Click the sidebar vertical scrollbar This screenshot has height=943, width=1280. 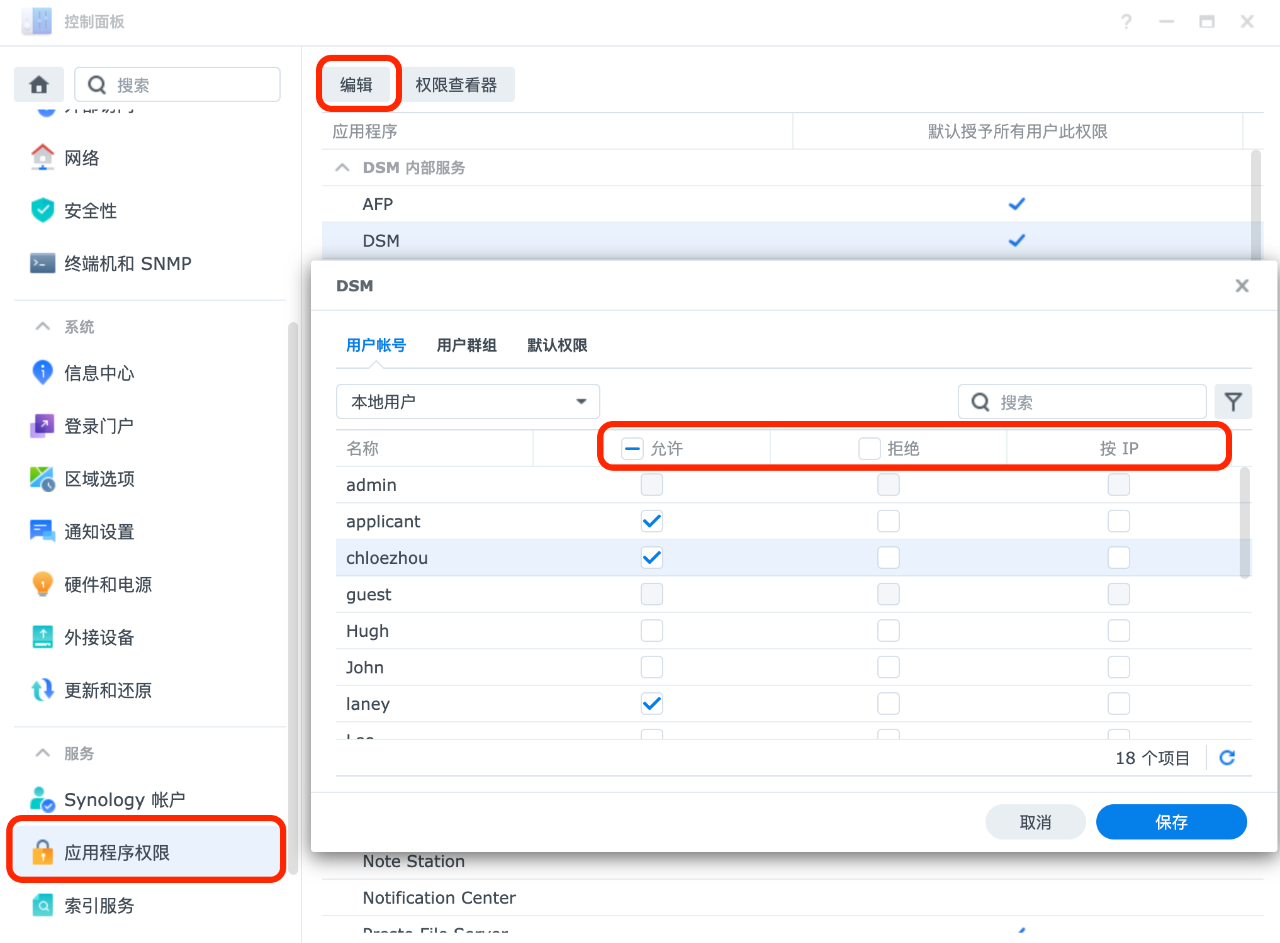293,598
